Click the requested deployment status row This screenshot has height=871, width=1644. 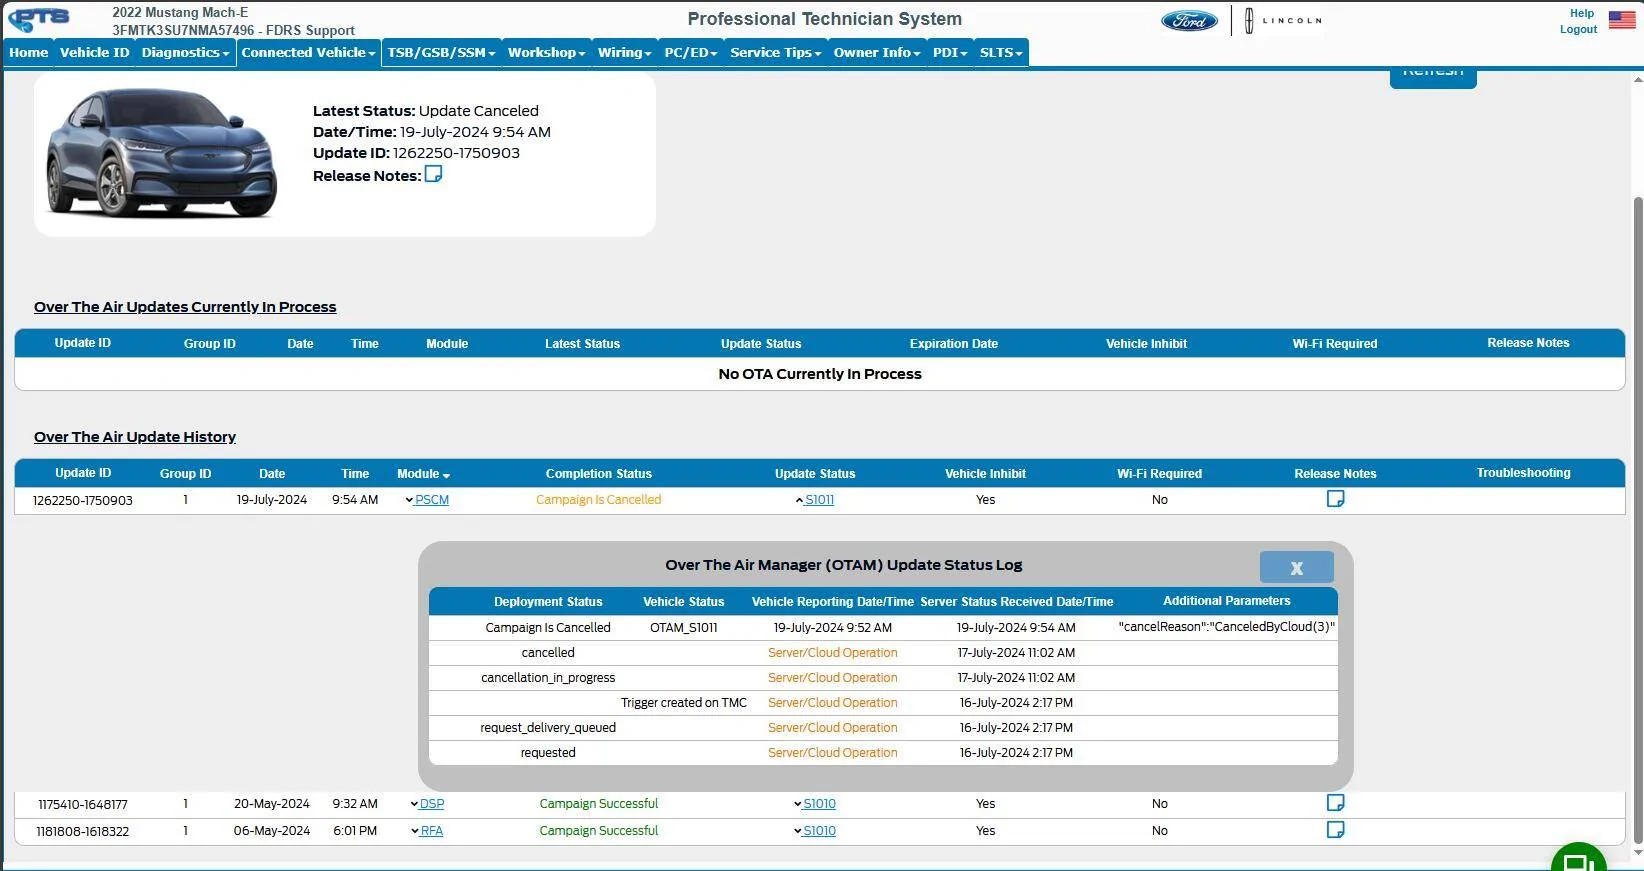point(548,753)
